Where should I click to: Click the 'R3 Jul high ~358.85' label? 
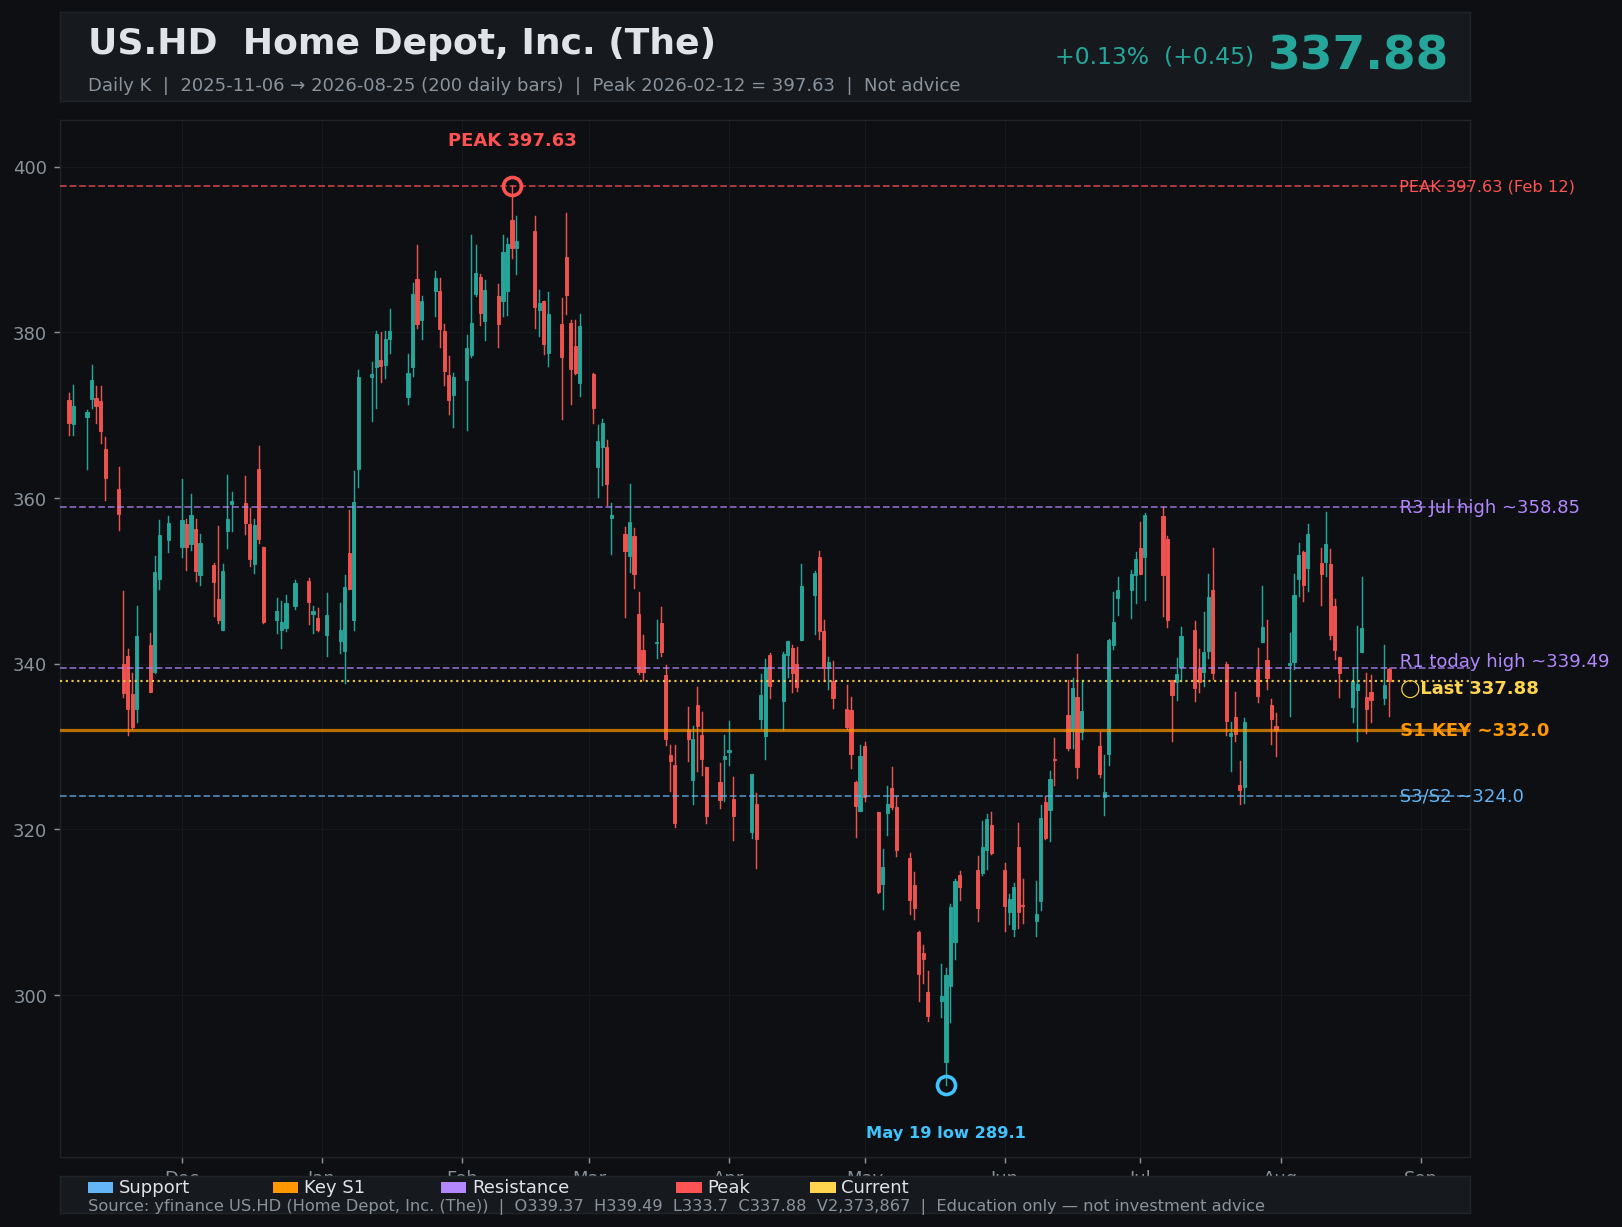click(x=1489, y=507)
